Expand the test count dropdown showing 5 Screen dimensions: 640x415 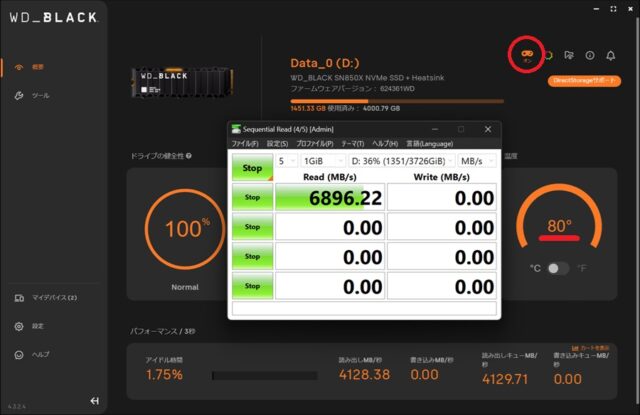point(287,161)
